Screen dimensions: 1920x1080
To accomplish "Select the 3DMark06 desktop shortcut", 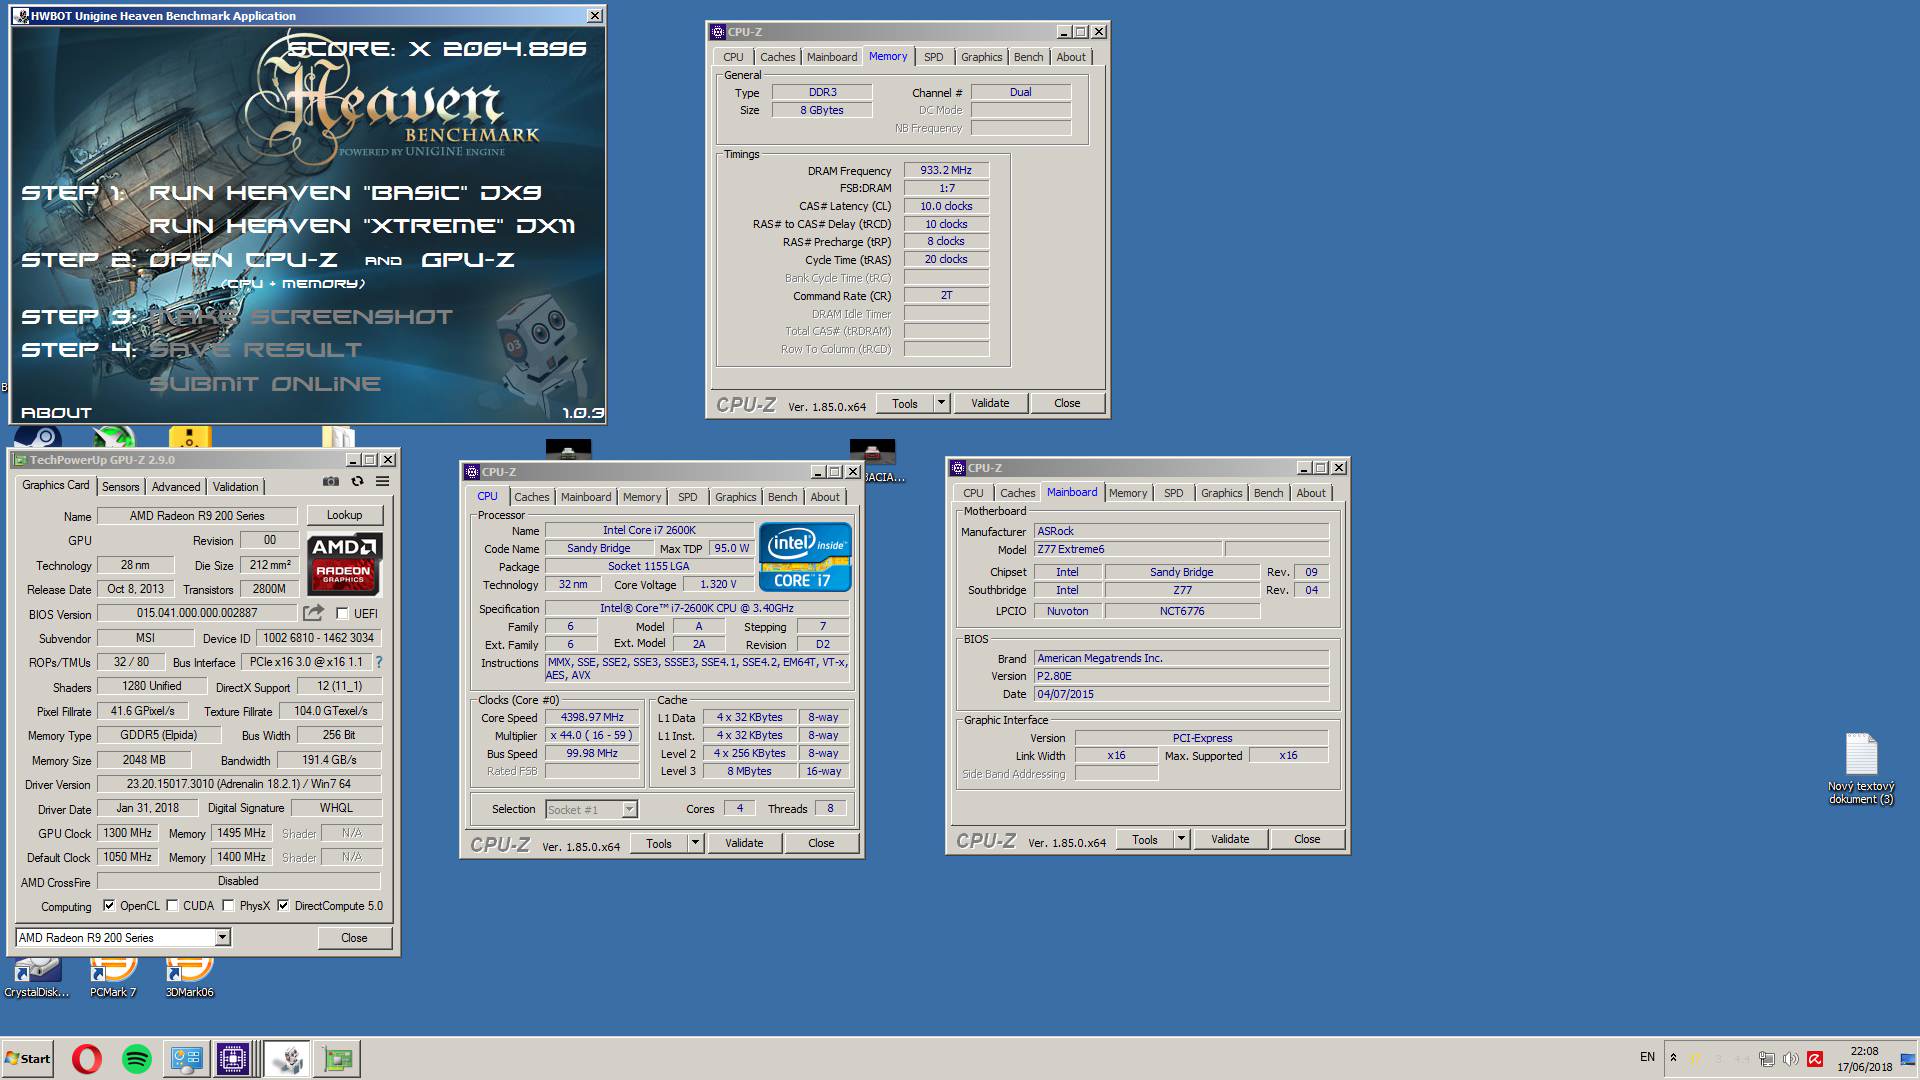I will point(189,978).
